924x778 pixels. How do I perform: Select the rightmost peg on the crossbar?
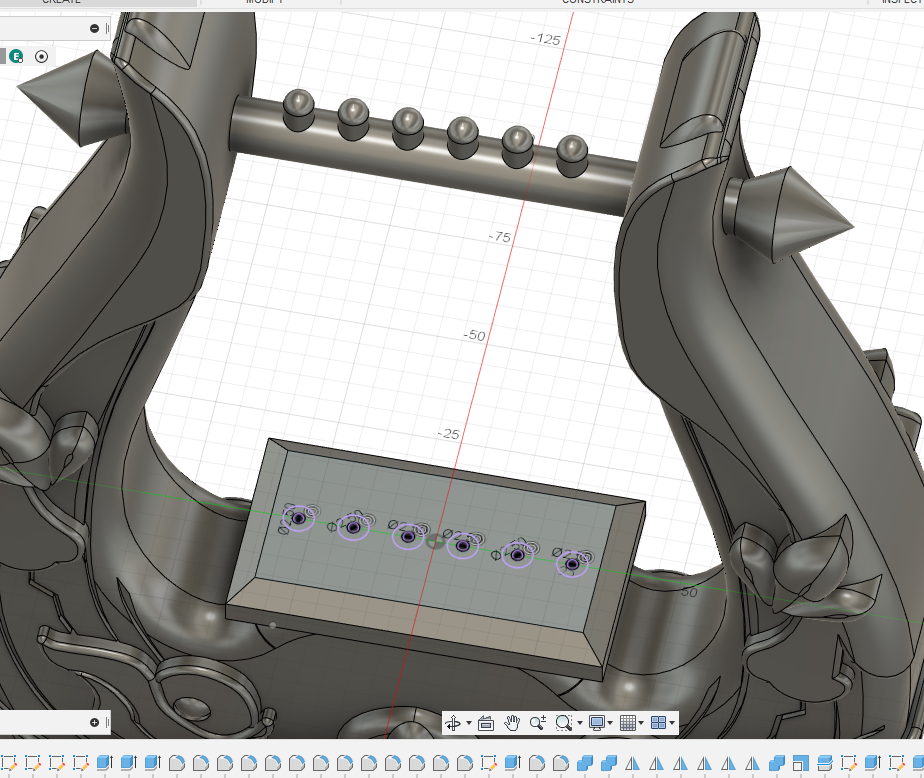click(x=572, y=156)
